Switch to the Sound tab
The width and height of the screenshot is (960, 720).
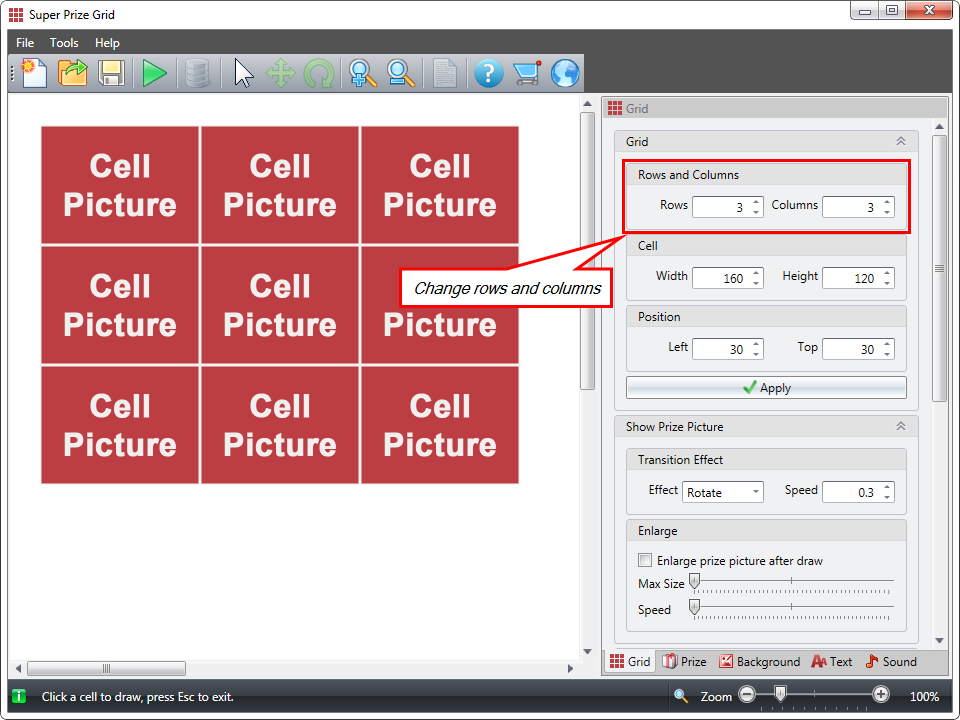(891, 661)
